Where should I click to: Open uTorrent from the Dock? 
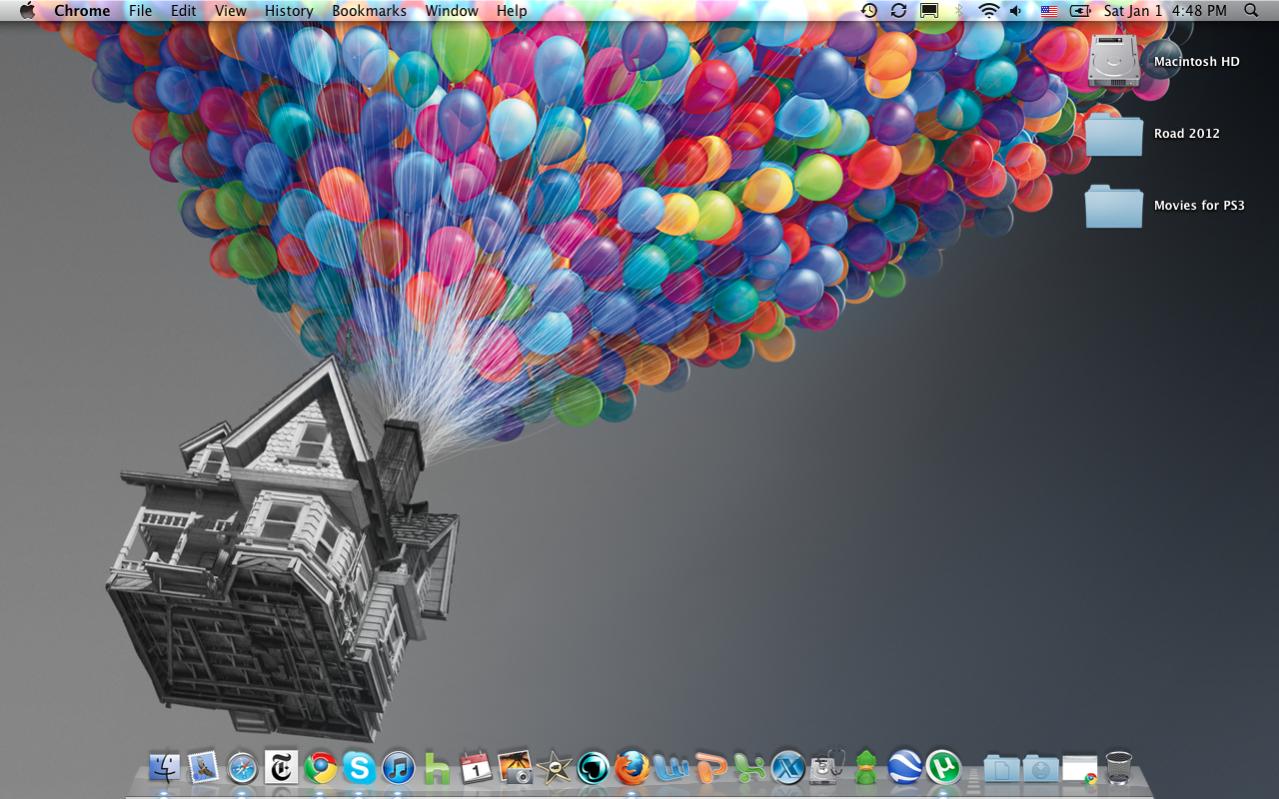click(x=943, y=768)
